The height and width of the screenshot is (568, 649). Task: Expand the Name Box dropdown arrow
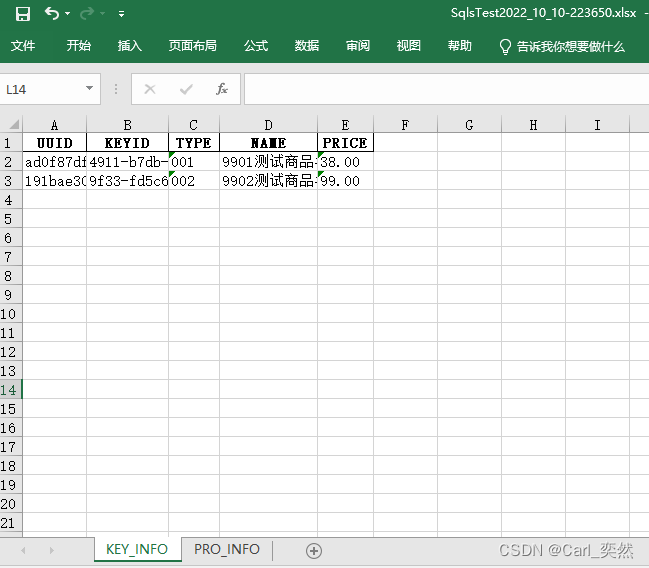click(89, 88)
